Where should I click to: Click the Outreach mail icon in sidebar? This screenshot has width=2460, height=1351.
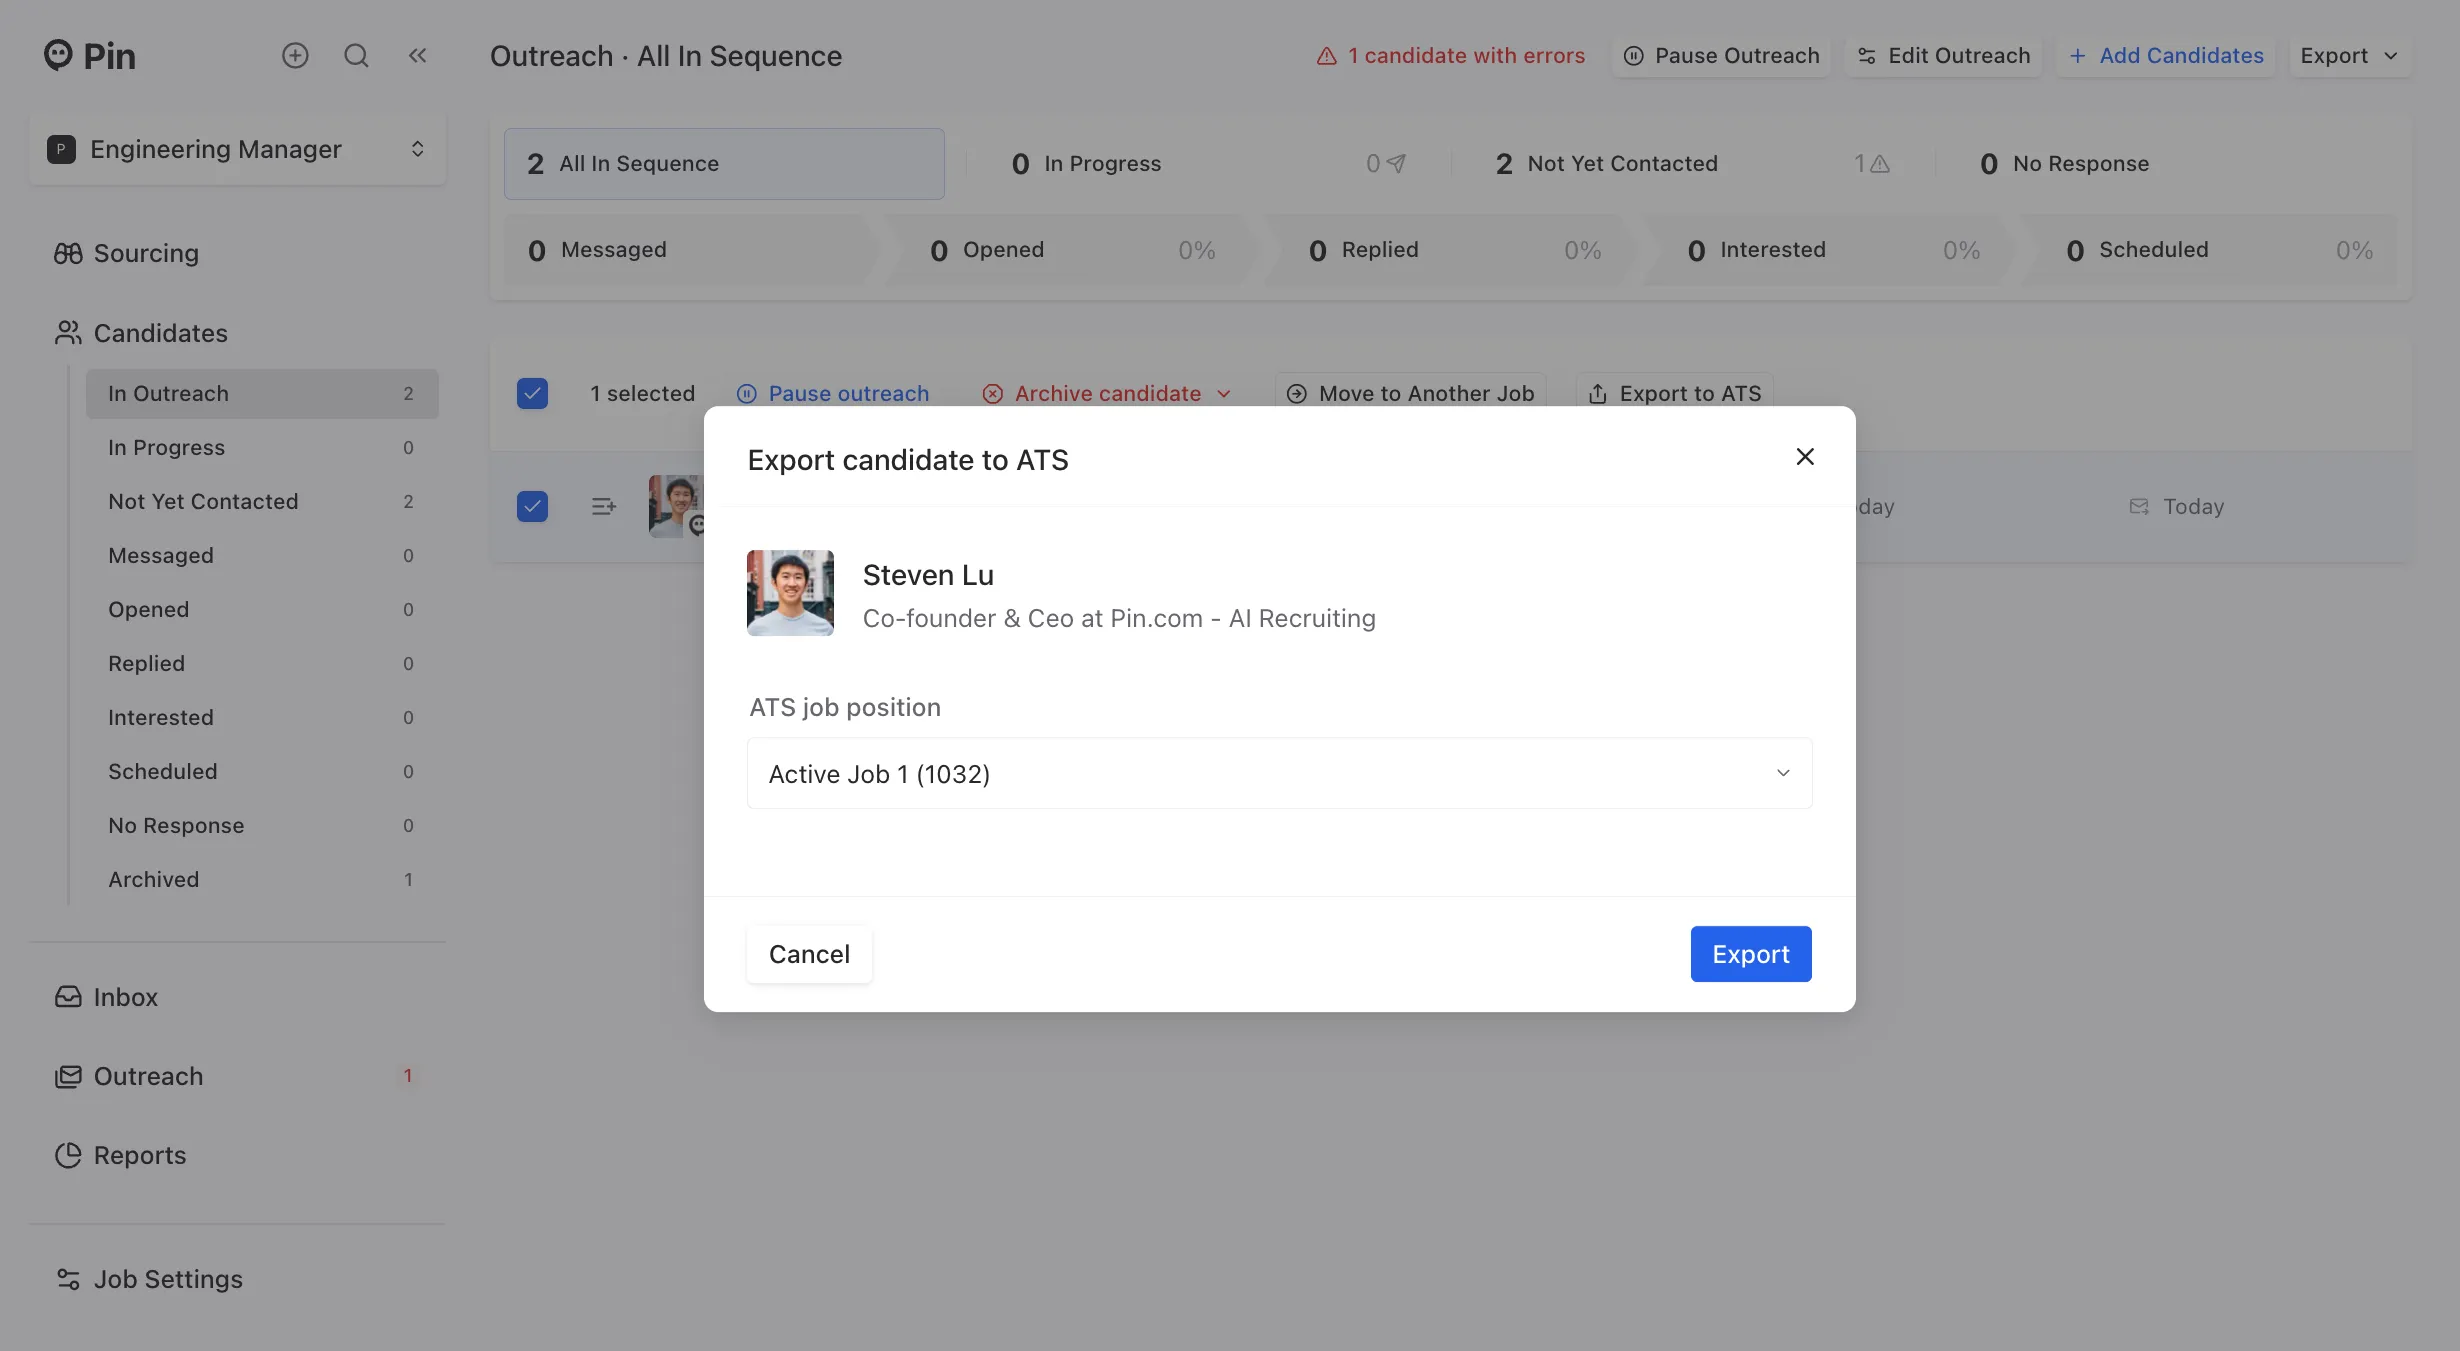68,1076
